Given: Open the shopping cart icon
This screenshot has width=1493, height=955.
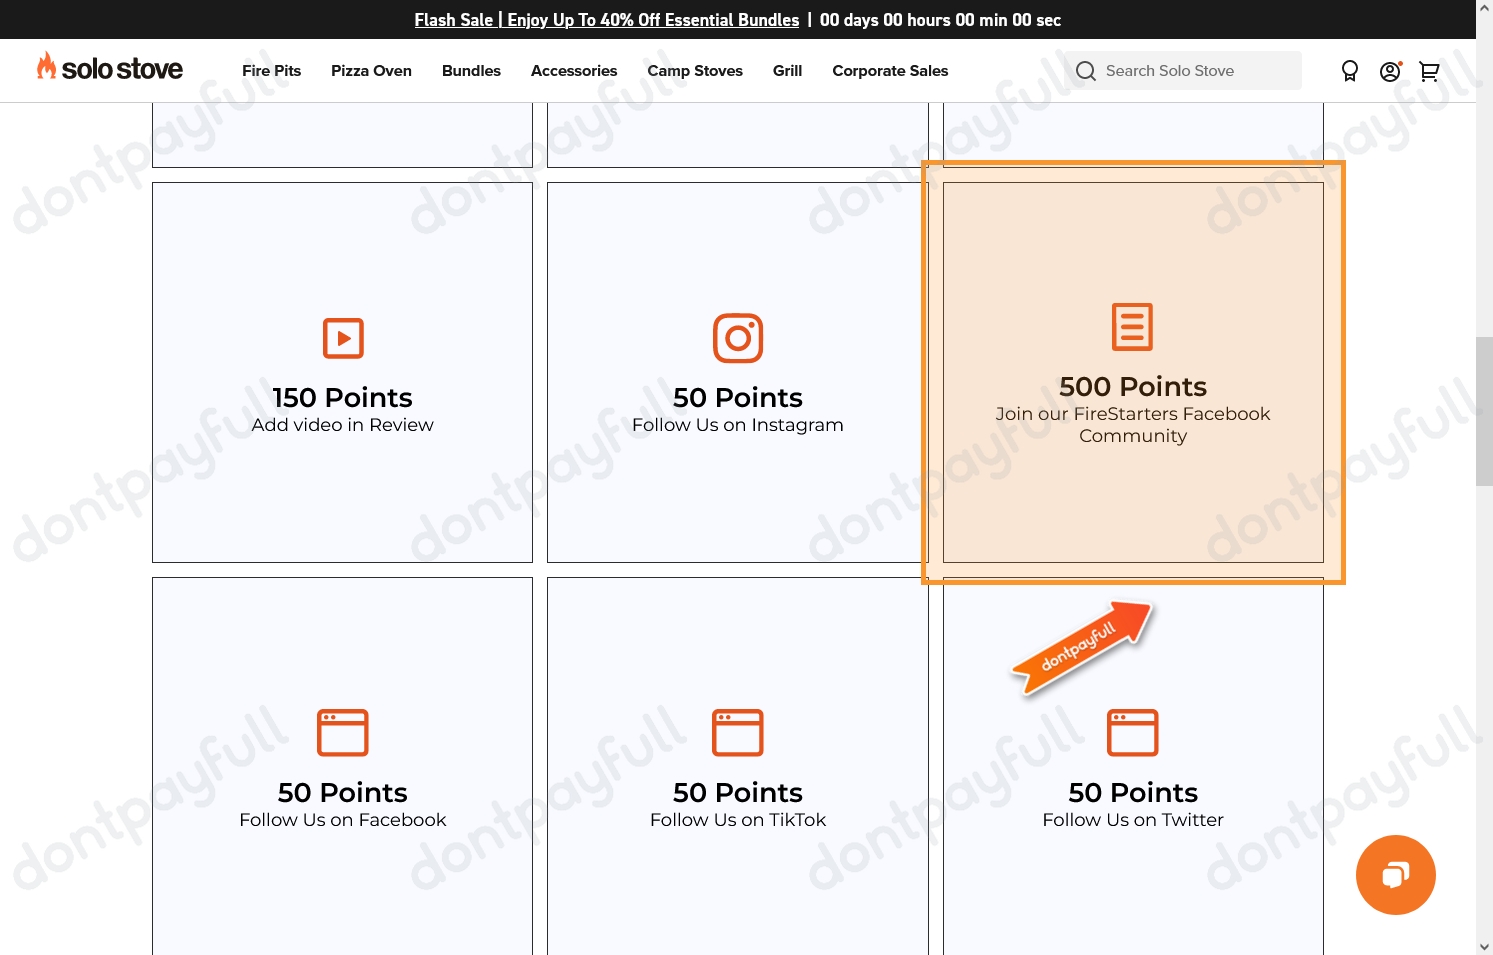Looking at the screenshot, I should pyautogui.click(x=1429, y=71).
